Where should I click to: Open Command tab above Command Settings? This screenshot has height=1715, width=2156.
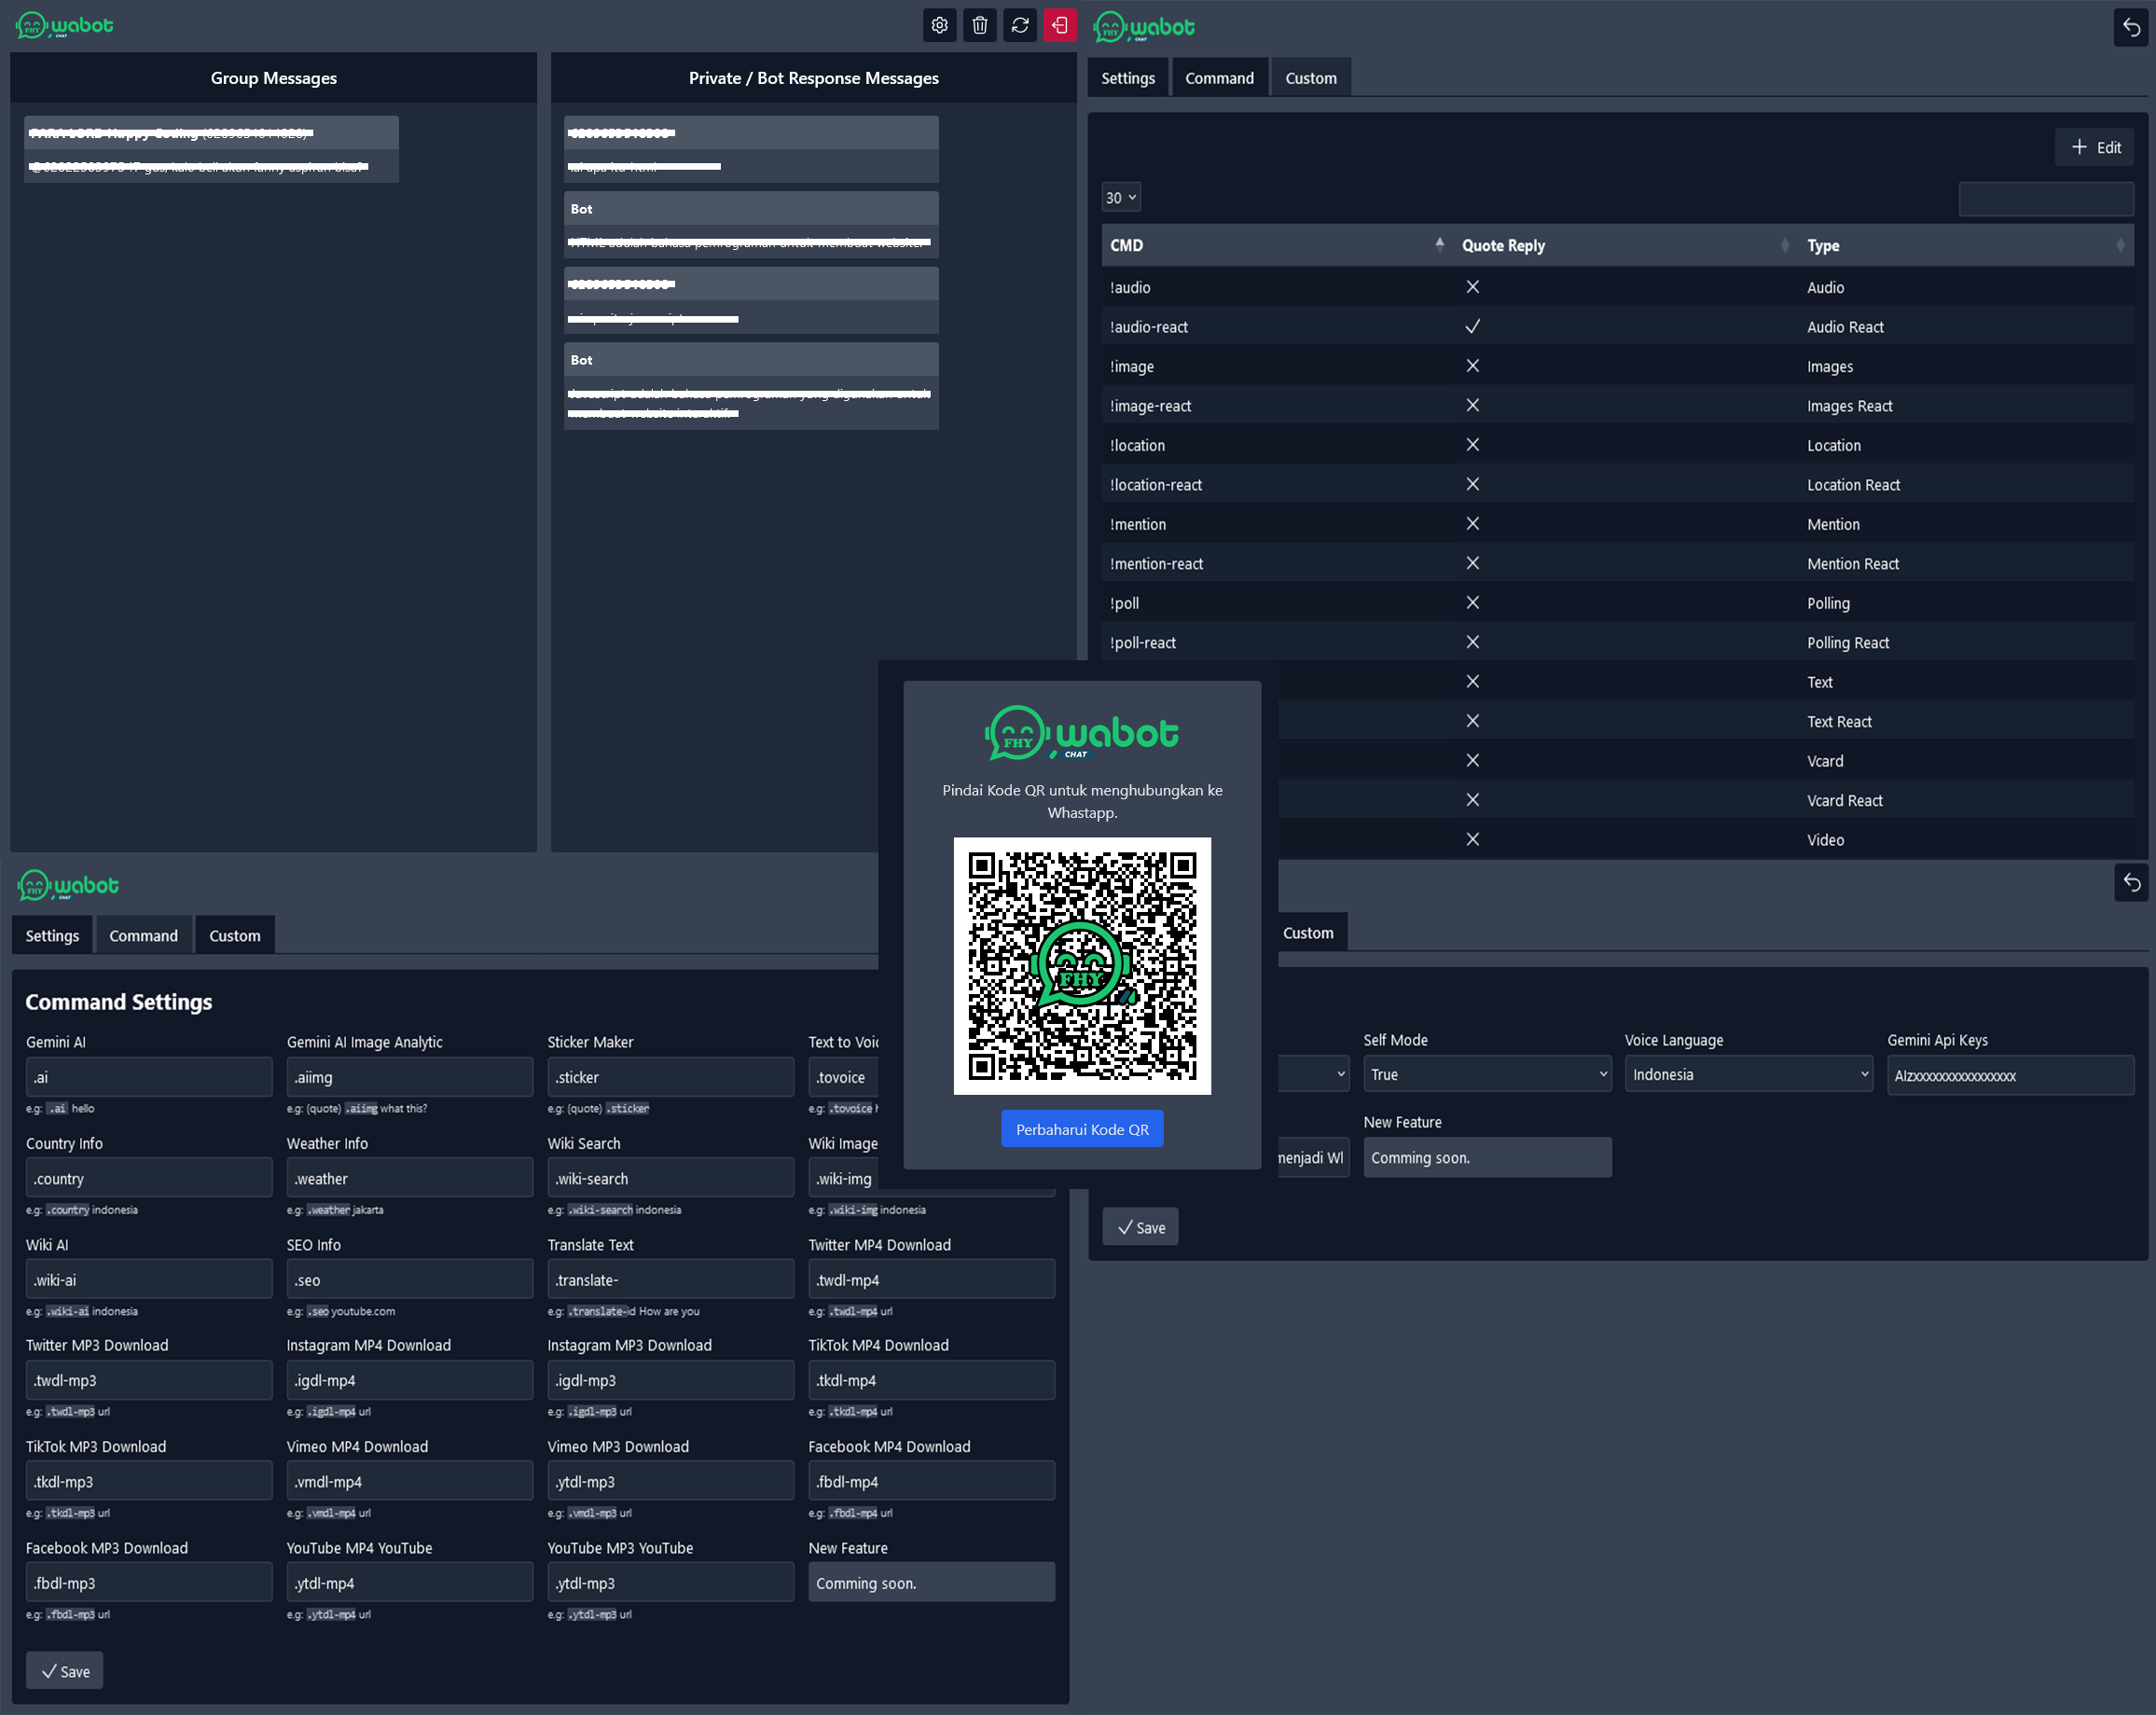(x=143, y=935)
